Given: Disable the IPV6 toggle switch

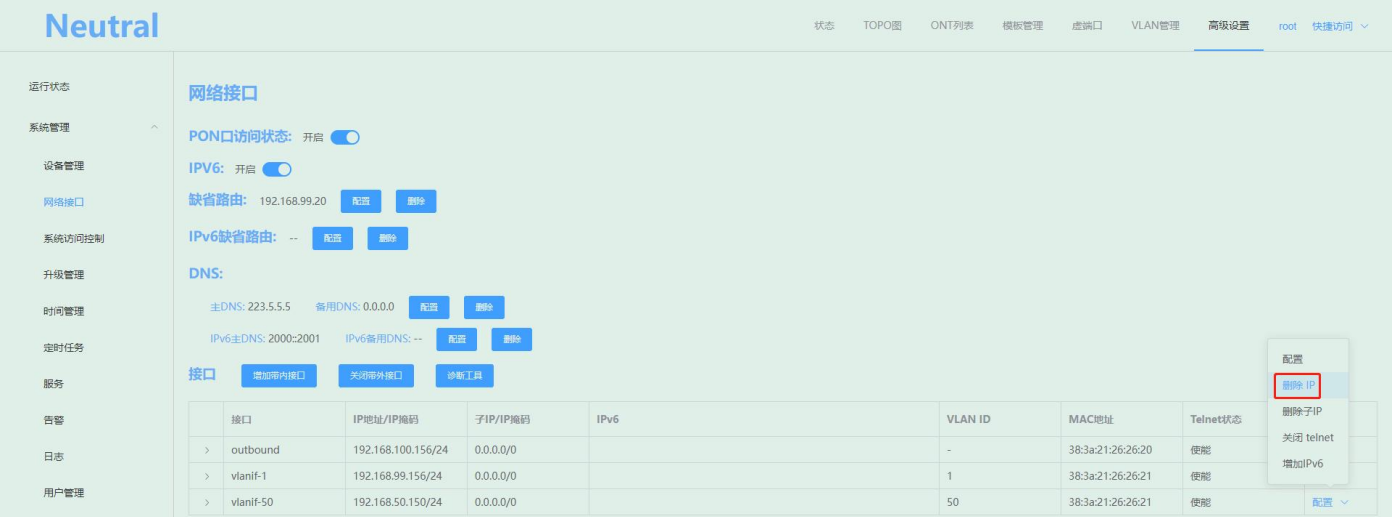Looking at the screenshot, I should click(x=276, y=169).
